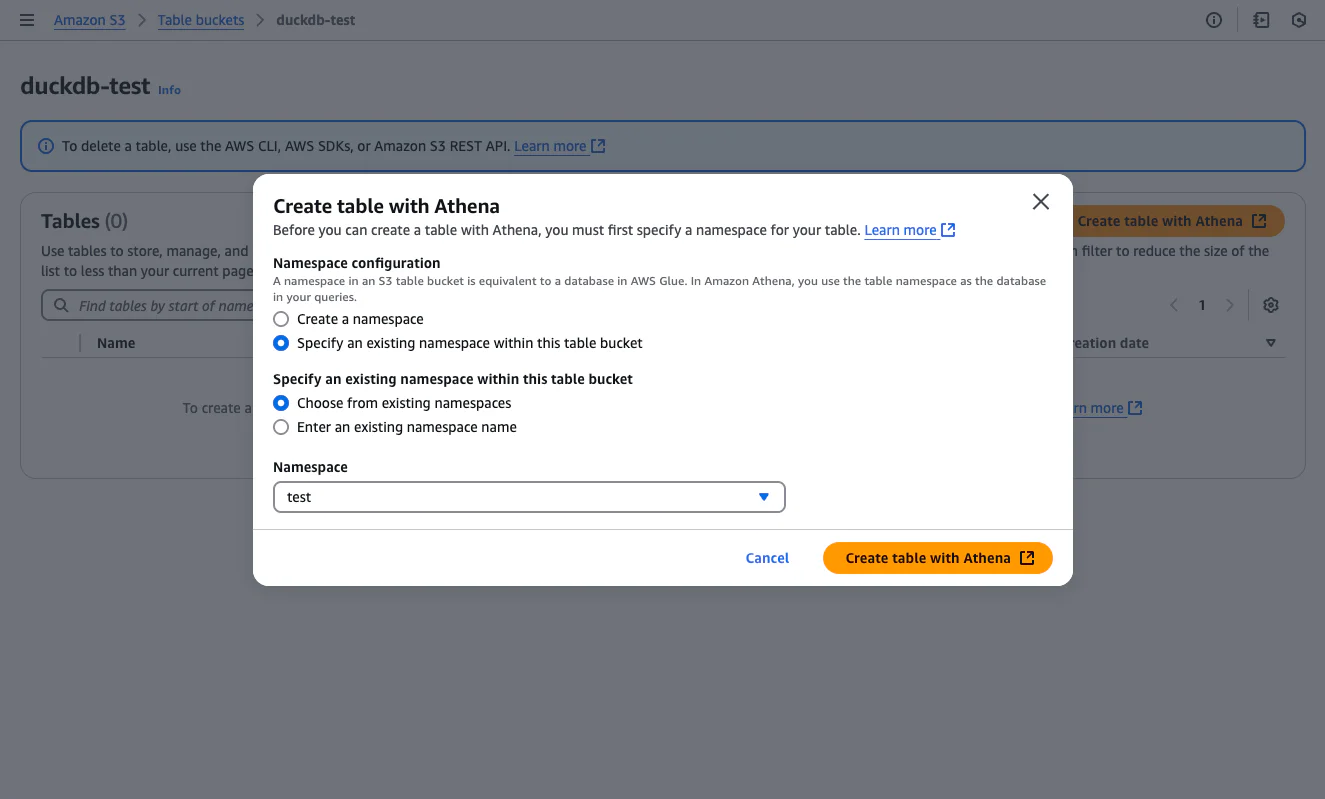Viewport: 1325px width, 799px height.
Task: Open Learn more link in dialog description
Action: click(900, 230)
